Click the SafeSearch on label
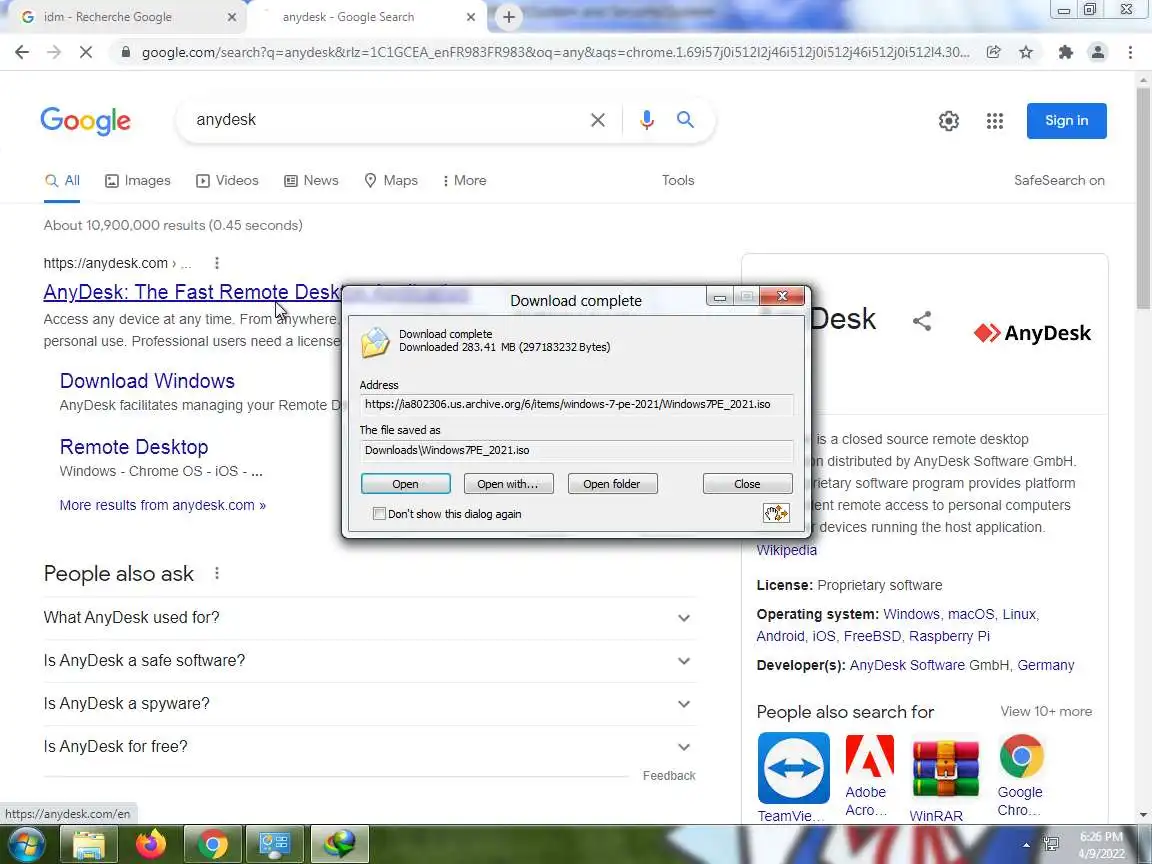Screen dimensions: 1152x864 point(1059,180)
